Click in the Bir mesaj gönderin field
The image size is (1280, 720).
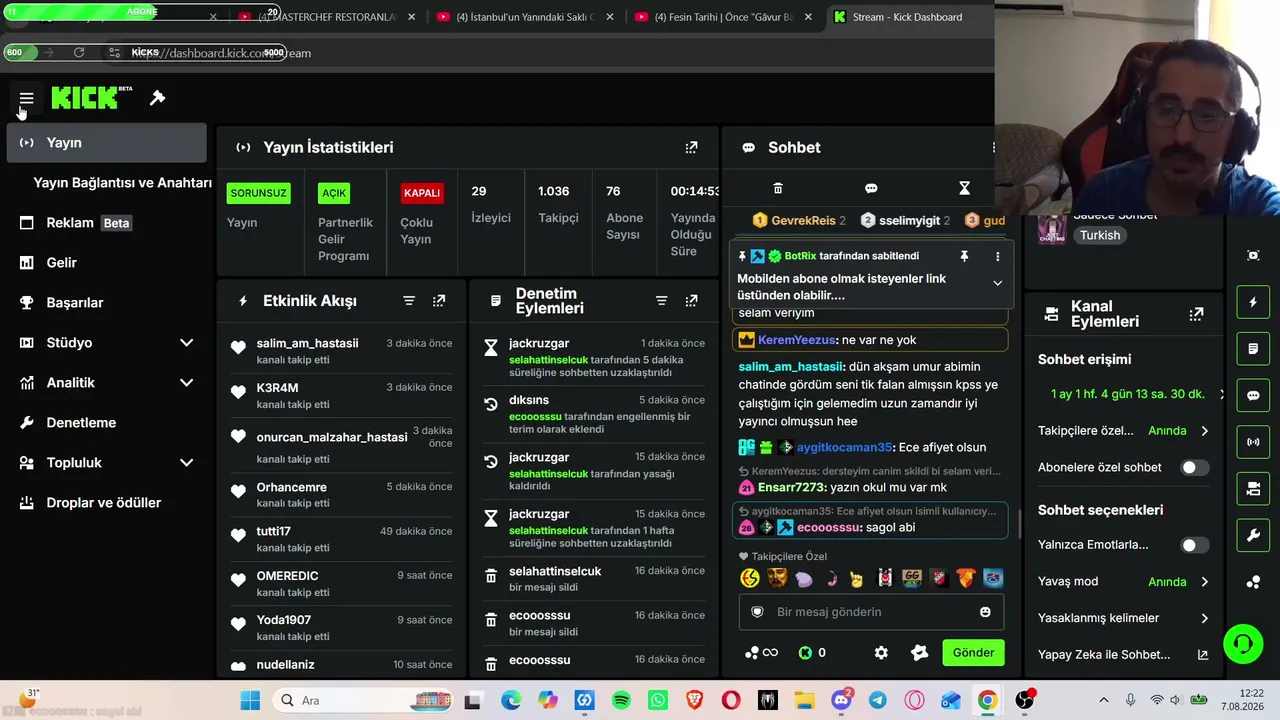click(x=871, y=612)
